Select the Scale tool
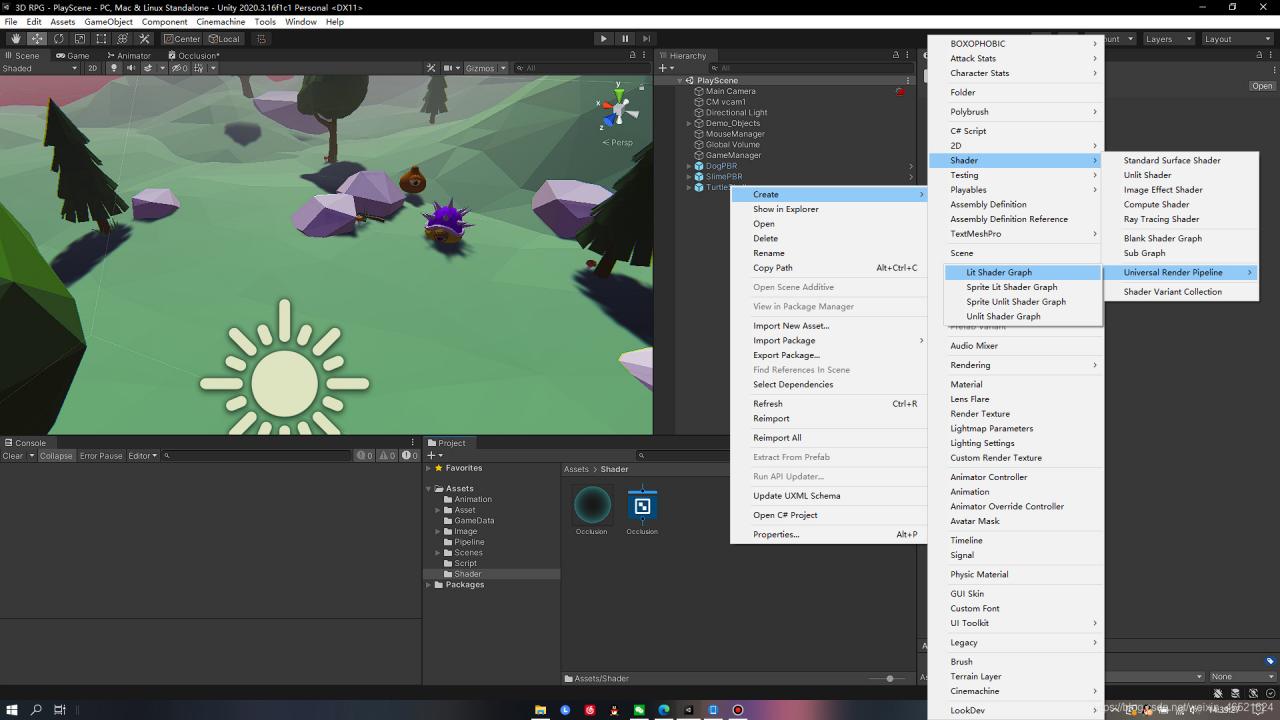Screen dimensions: 1280x720 (x=79, y=39)
